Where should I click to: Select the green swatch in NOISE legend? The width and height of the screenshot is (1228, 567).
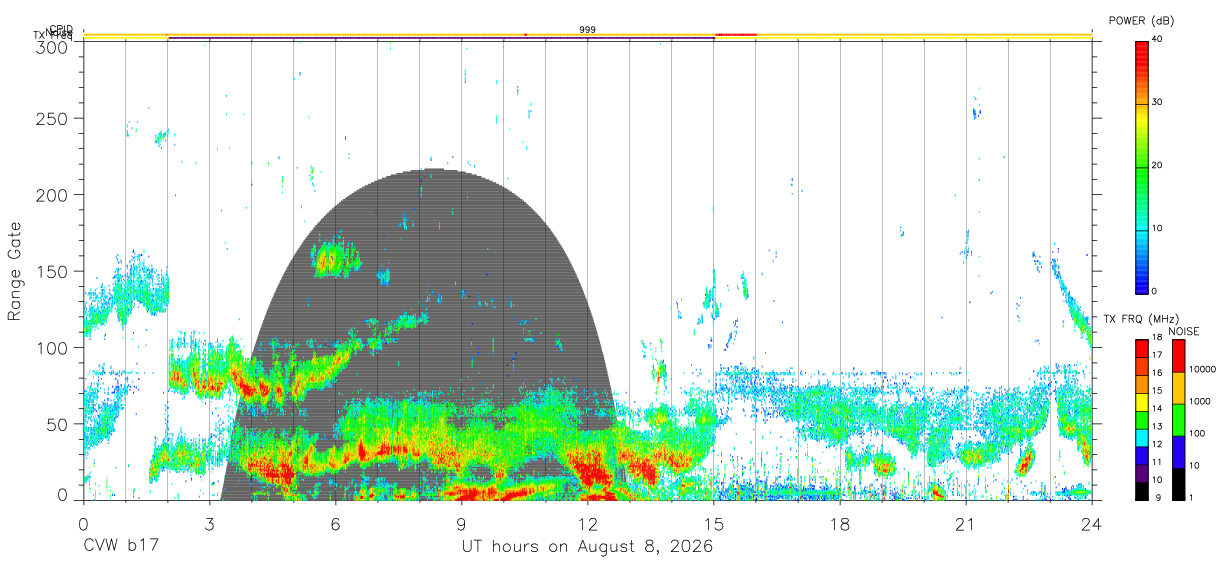(1178, 420)
